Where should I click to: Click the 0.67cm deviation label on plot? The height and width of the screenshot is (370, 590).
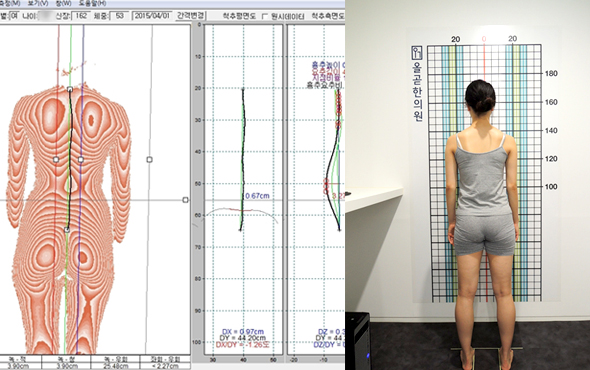pyautogui.click(x=257, y=196)
